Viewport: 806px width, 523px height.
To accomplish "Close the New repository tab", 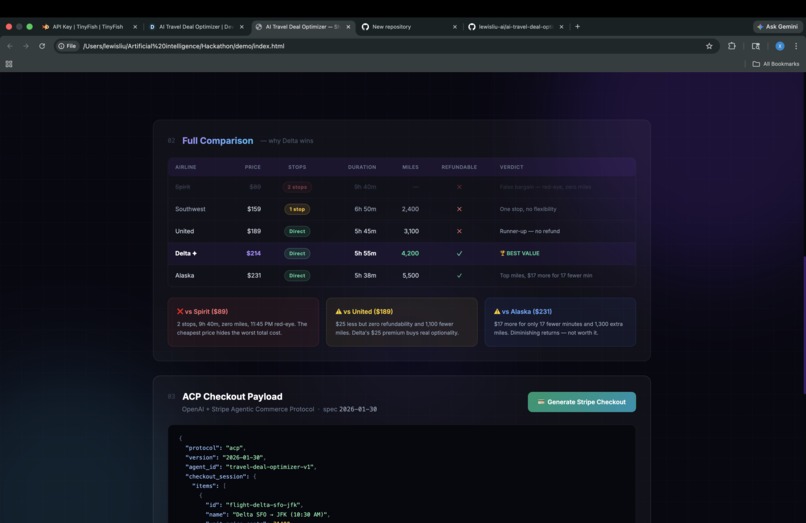I will (x=455, y=27).
